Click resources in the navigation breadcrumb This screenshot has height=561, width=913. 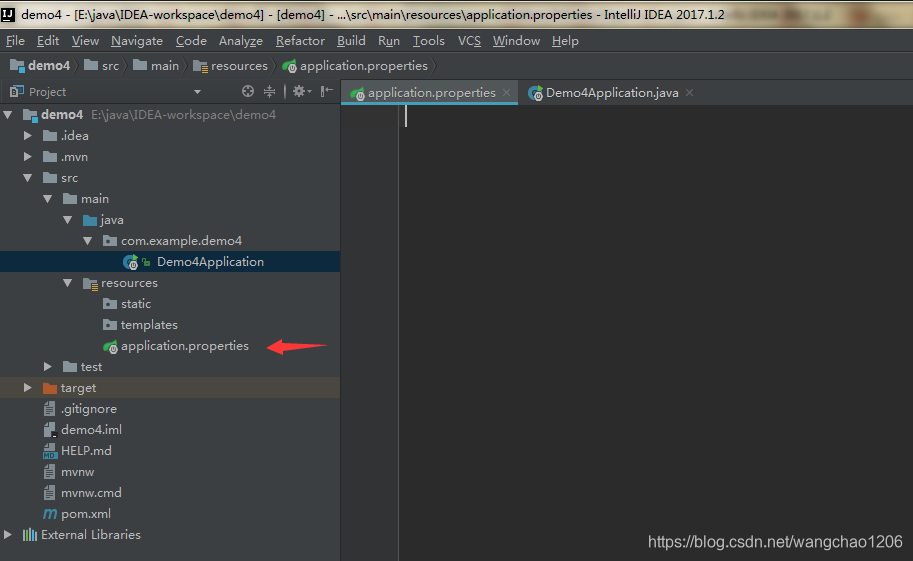[231, 66]
